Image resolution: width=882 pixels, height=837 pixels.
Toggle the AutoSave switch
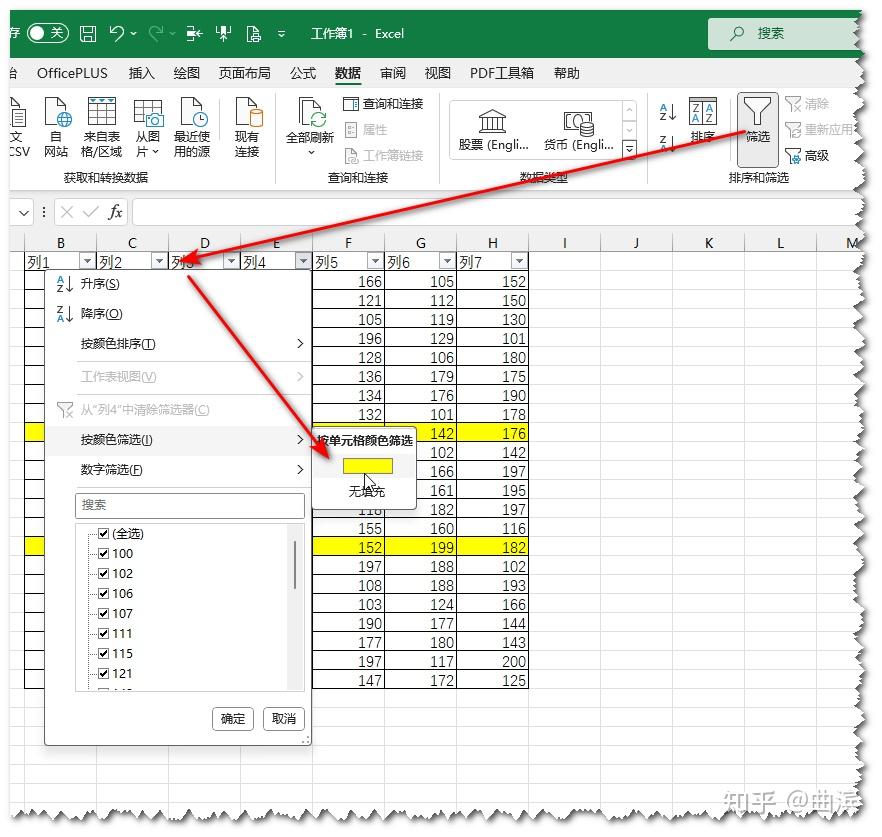point(47,34)
